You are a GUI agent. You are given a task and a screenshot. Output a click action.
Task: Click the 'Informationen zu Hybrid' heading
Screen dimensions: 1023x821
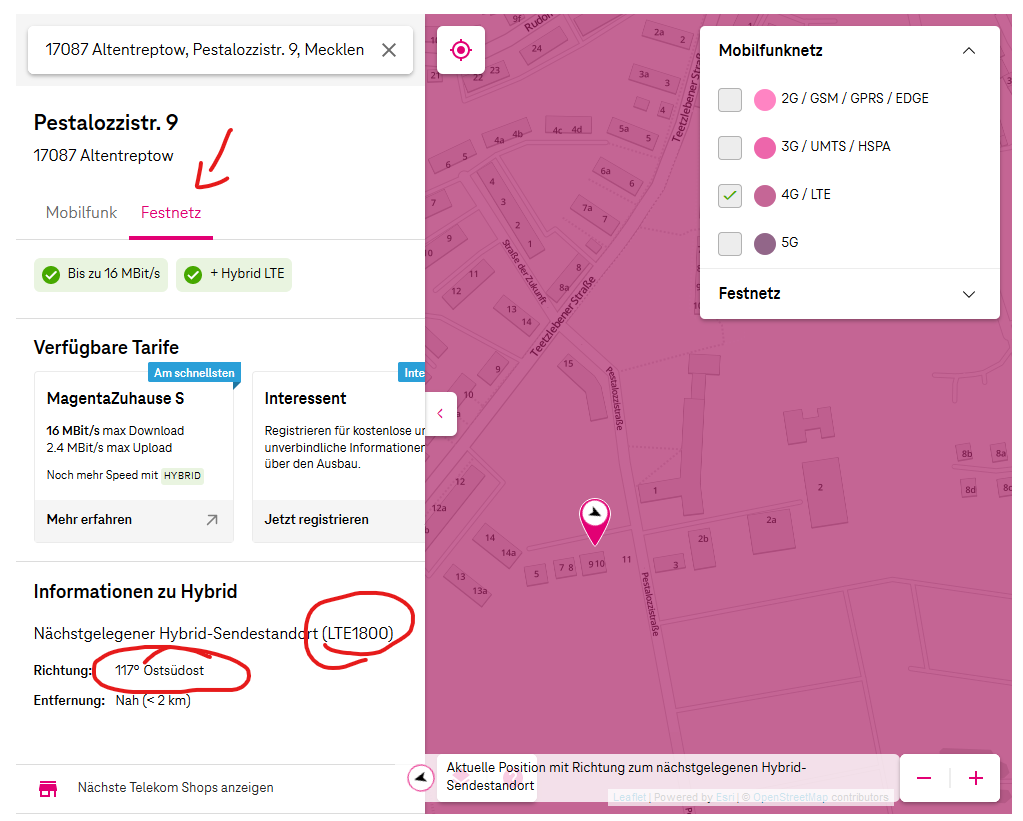tap(135, 591)
